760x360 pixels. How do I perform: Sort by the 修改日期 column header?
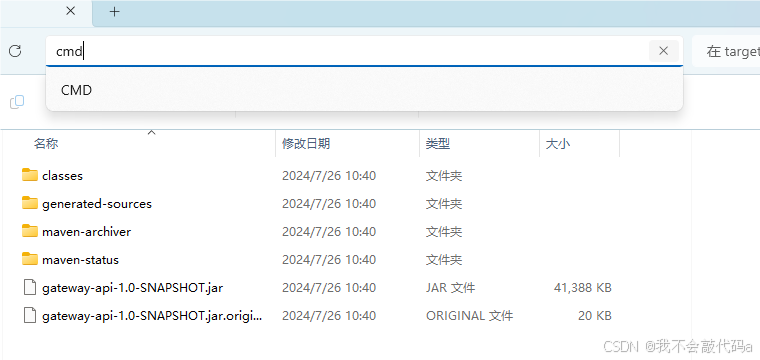[x=306, y=143]
